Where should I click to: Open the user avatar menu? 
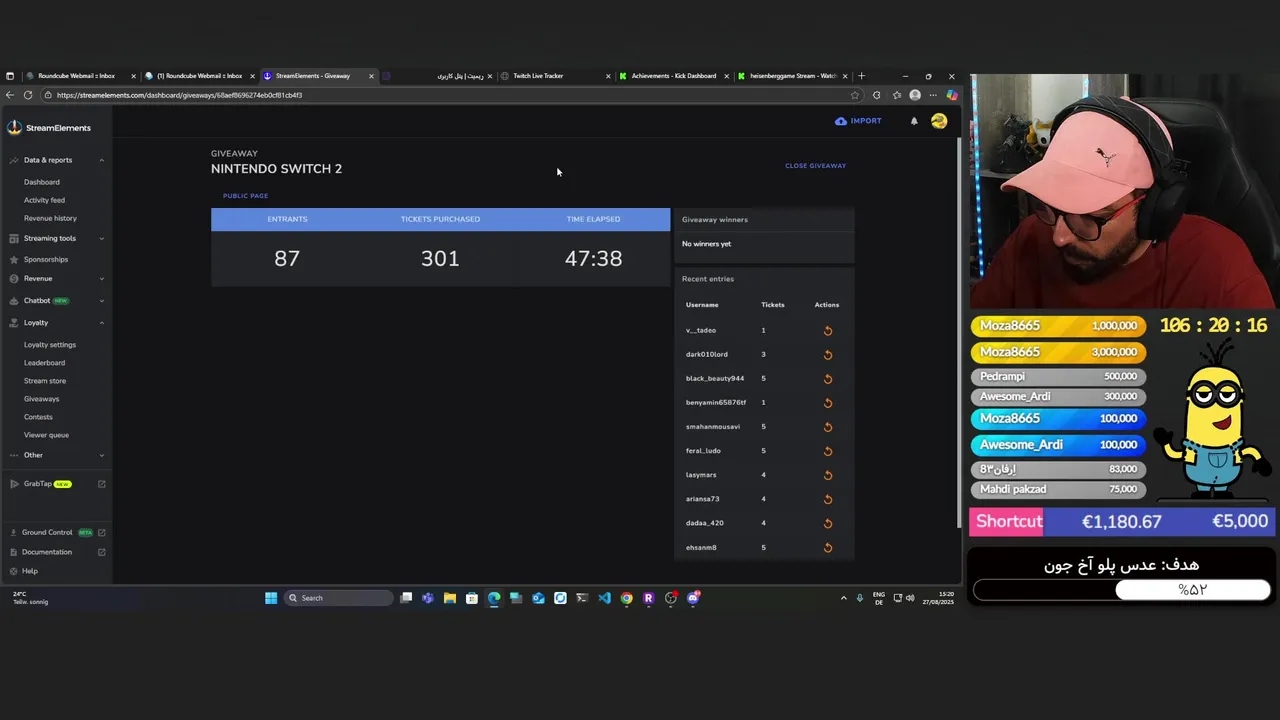point(939,121)
